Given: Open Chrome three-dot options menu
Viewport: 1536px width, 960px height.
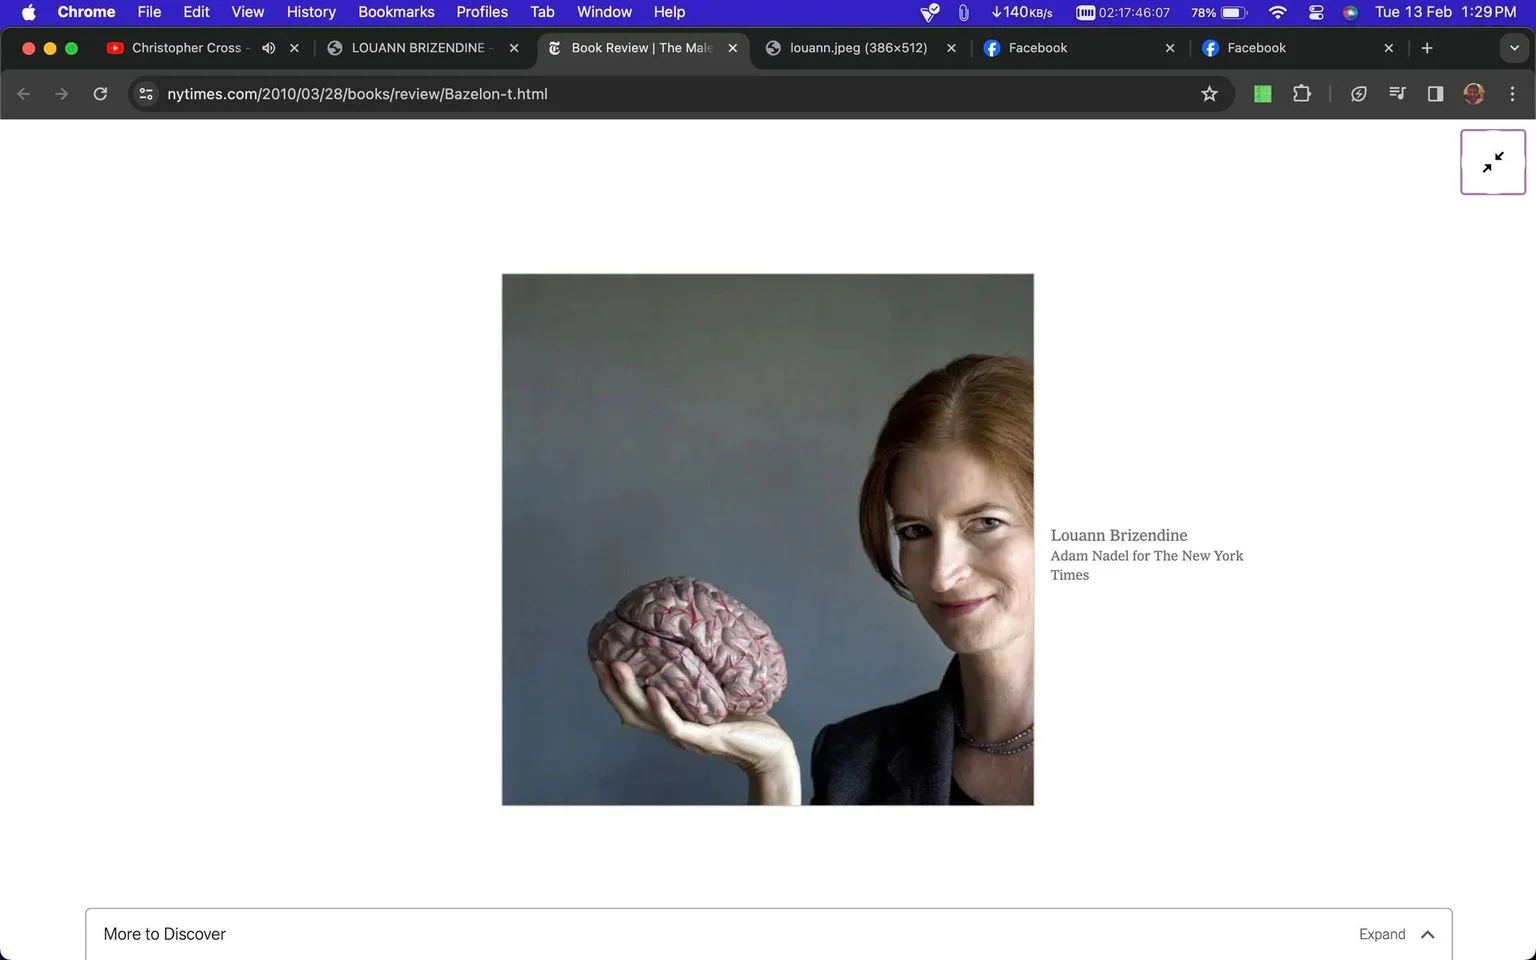Looking at the screenshot, I should point(1512,94).
